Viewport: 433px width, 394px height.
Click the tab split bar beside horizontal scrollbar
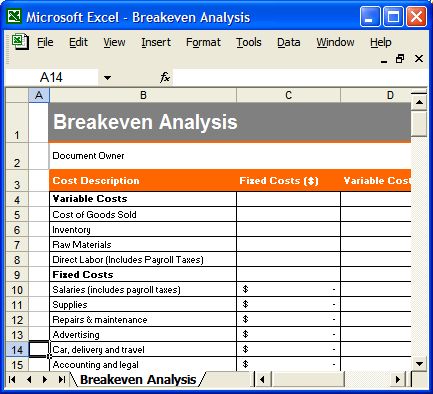point(253,379)
